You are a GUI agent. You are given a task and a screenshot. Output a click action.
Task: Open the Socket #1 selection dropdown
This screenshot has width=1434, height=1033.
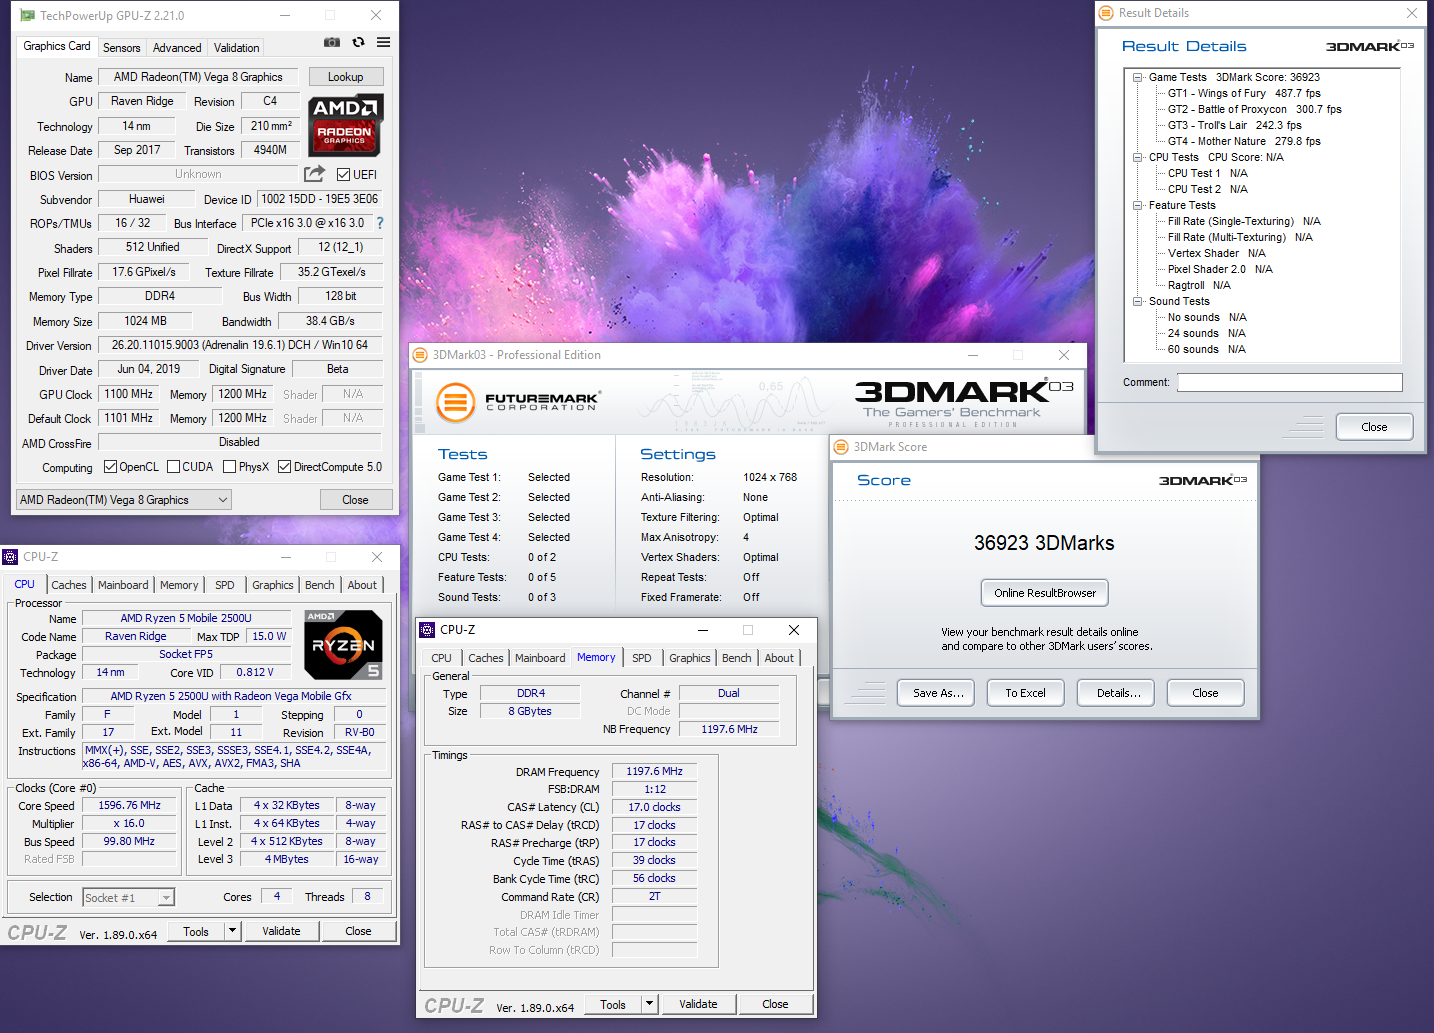tap(129, 898)
